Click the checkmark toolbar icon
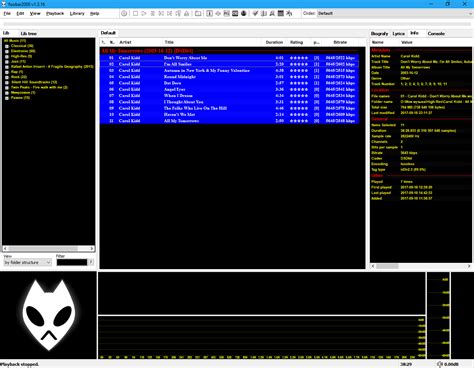The height and width of the screenshot is (368, 474). (x=255, y=13)
